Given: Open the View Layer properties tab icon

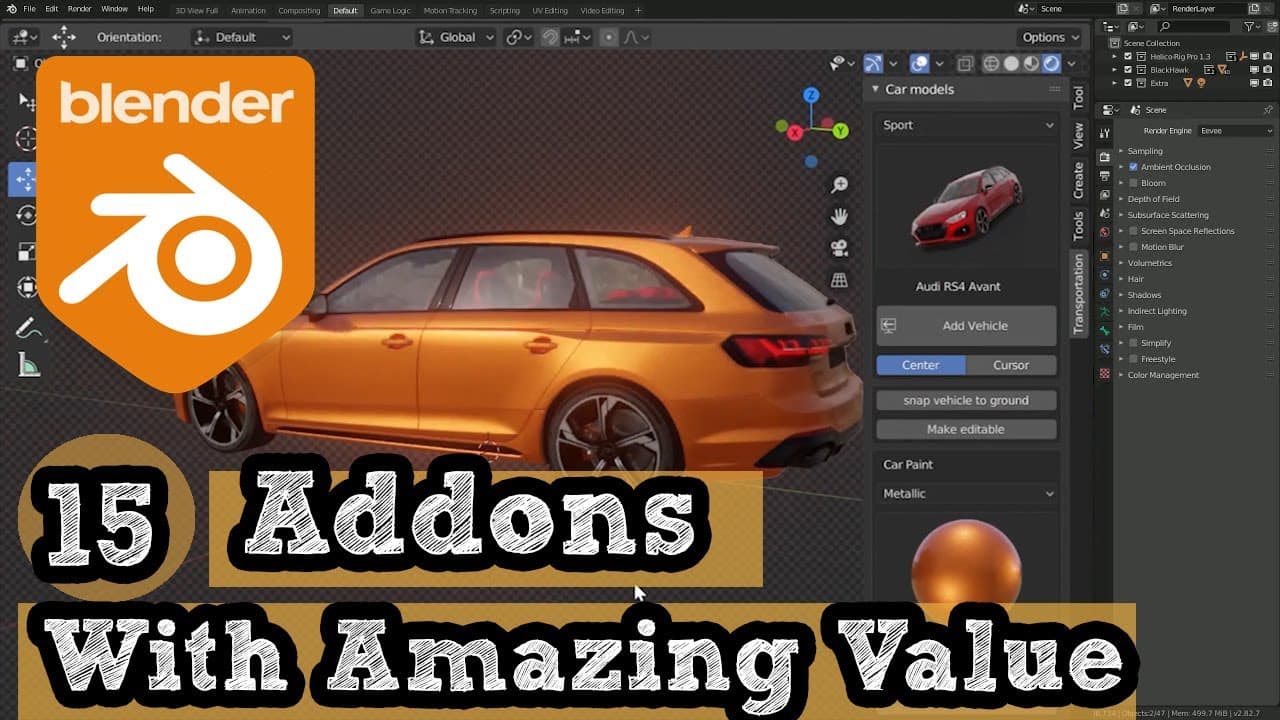Looking at the screenshot, I should coord(1105,195).
